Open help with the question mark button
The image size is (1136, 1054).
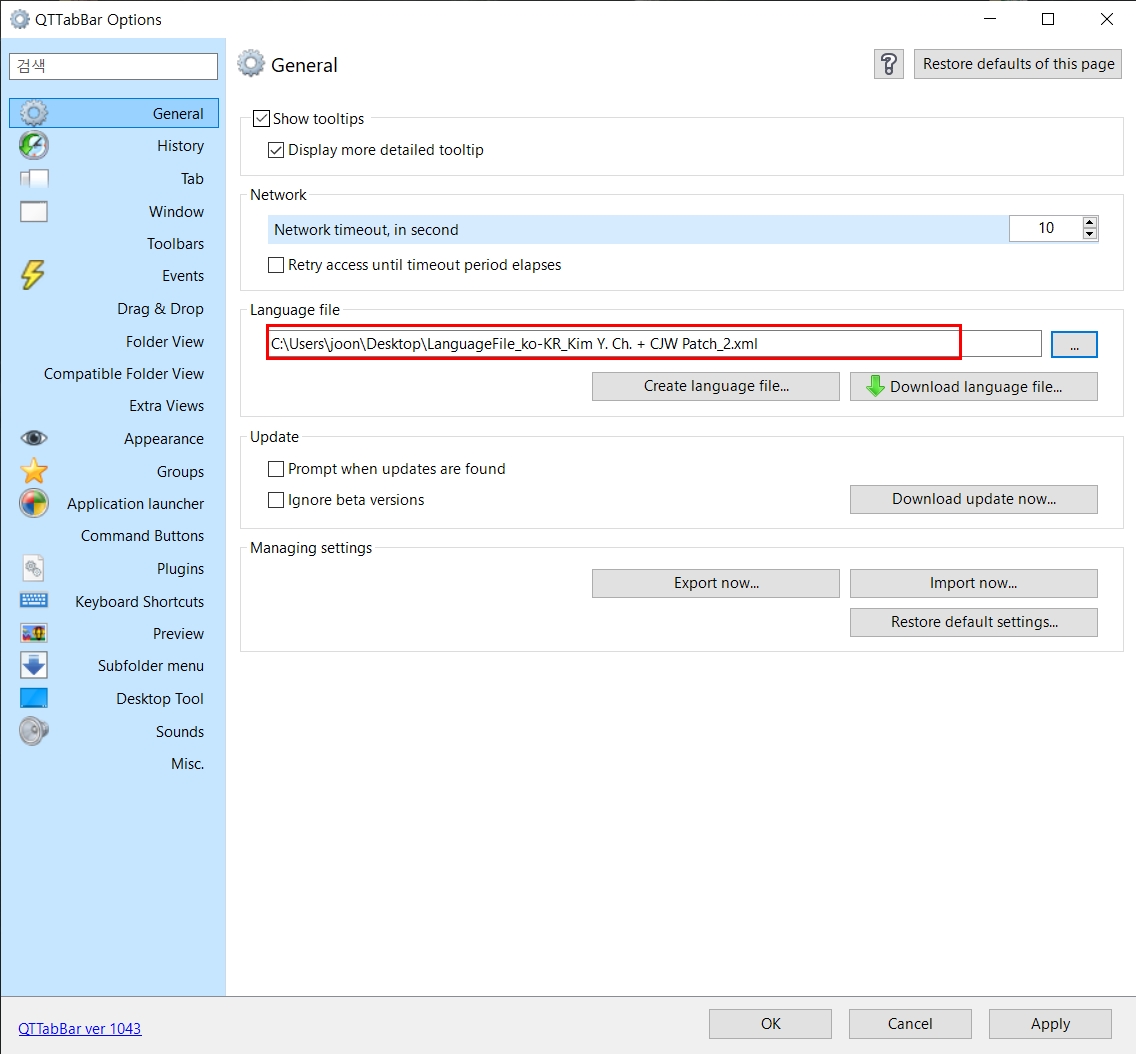click(x=888, y=64)
